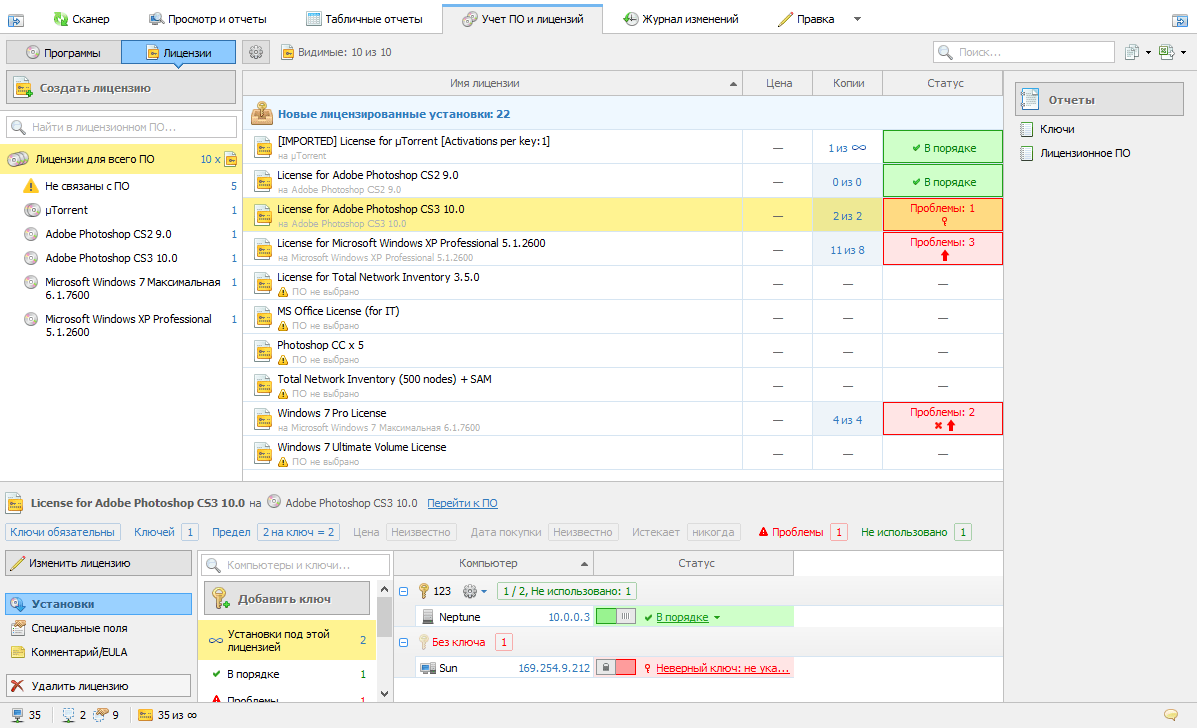Screen dimensions: 1197x728
Task: Open the speech-bubble feedback icon in the status bar
Action: point(1170,715)
